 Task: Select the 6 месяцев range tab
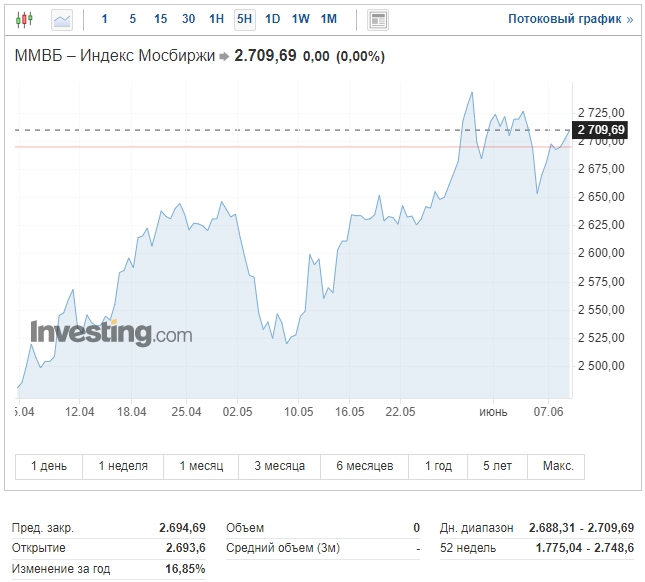[x=364, y=466]
